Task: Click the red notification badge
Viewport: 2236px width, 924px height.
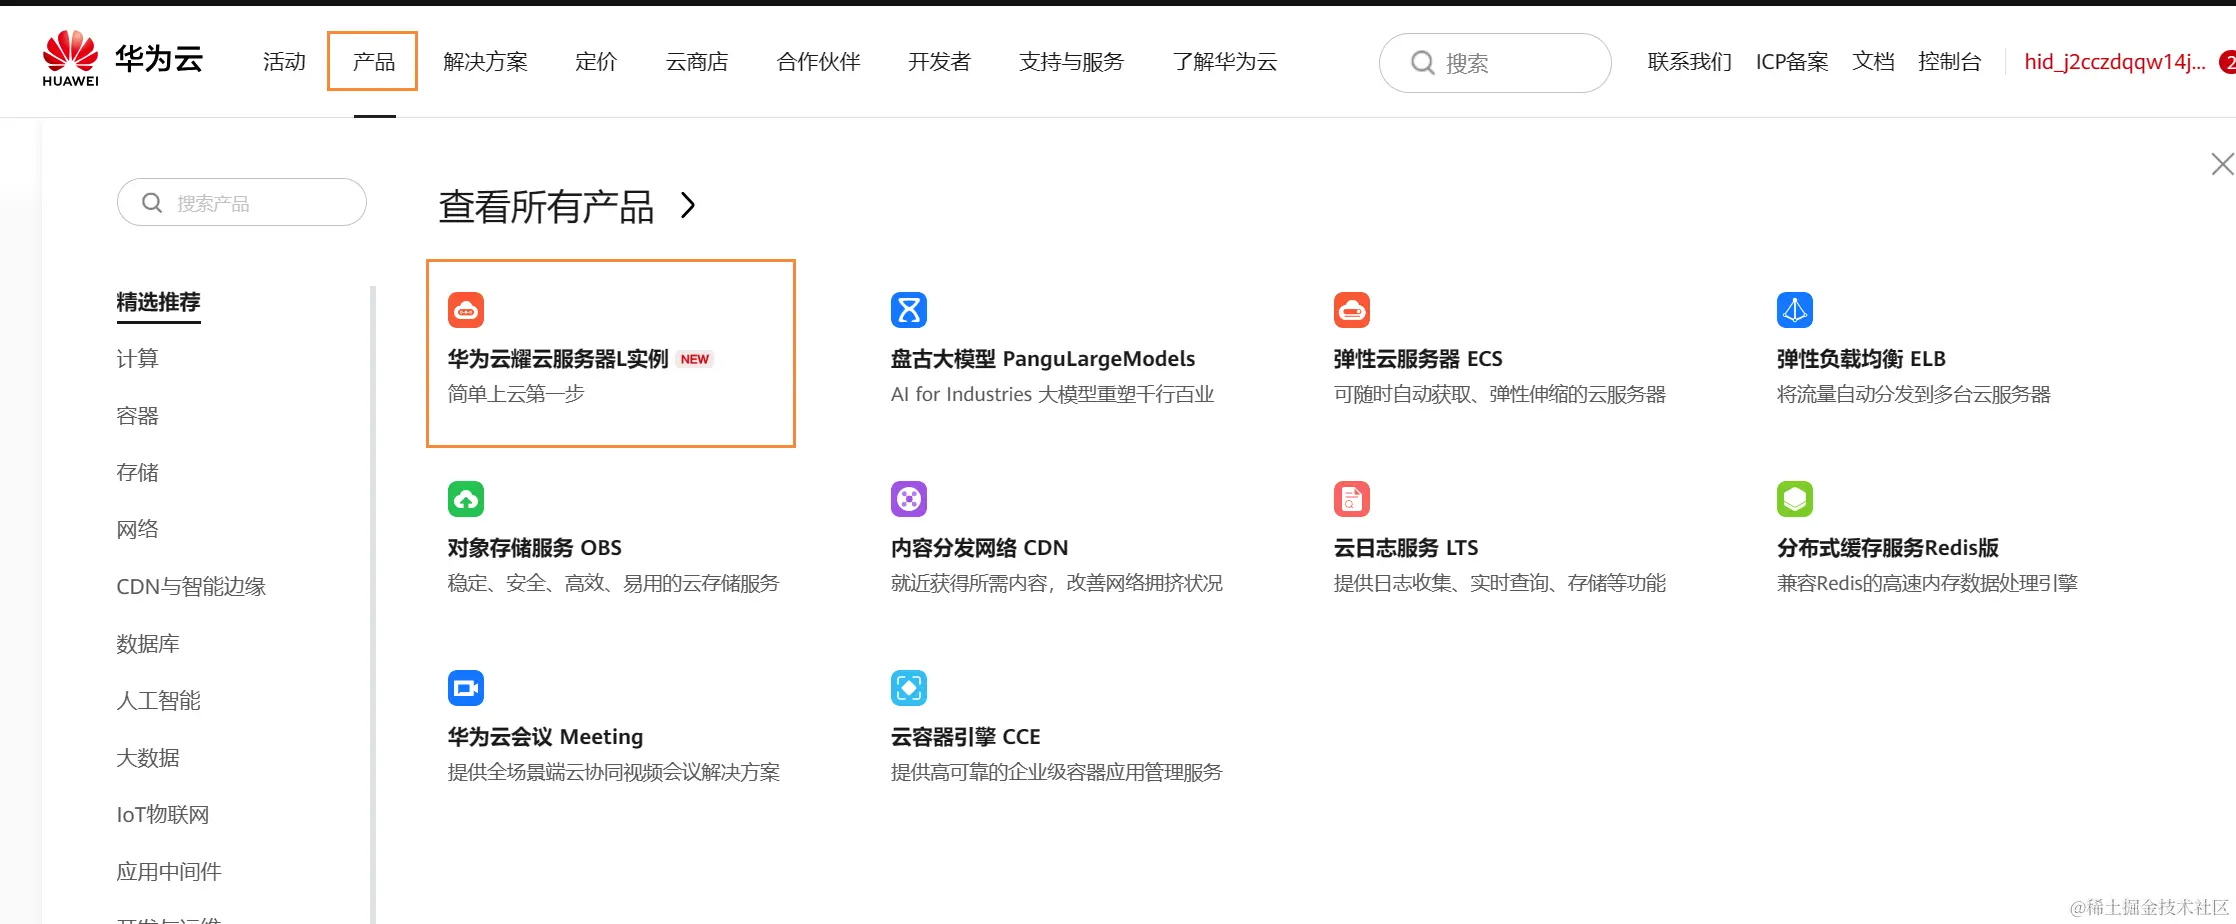Action: (2228, 62)
